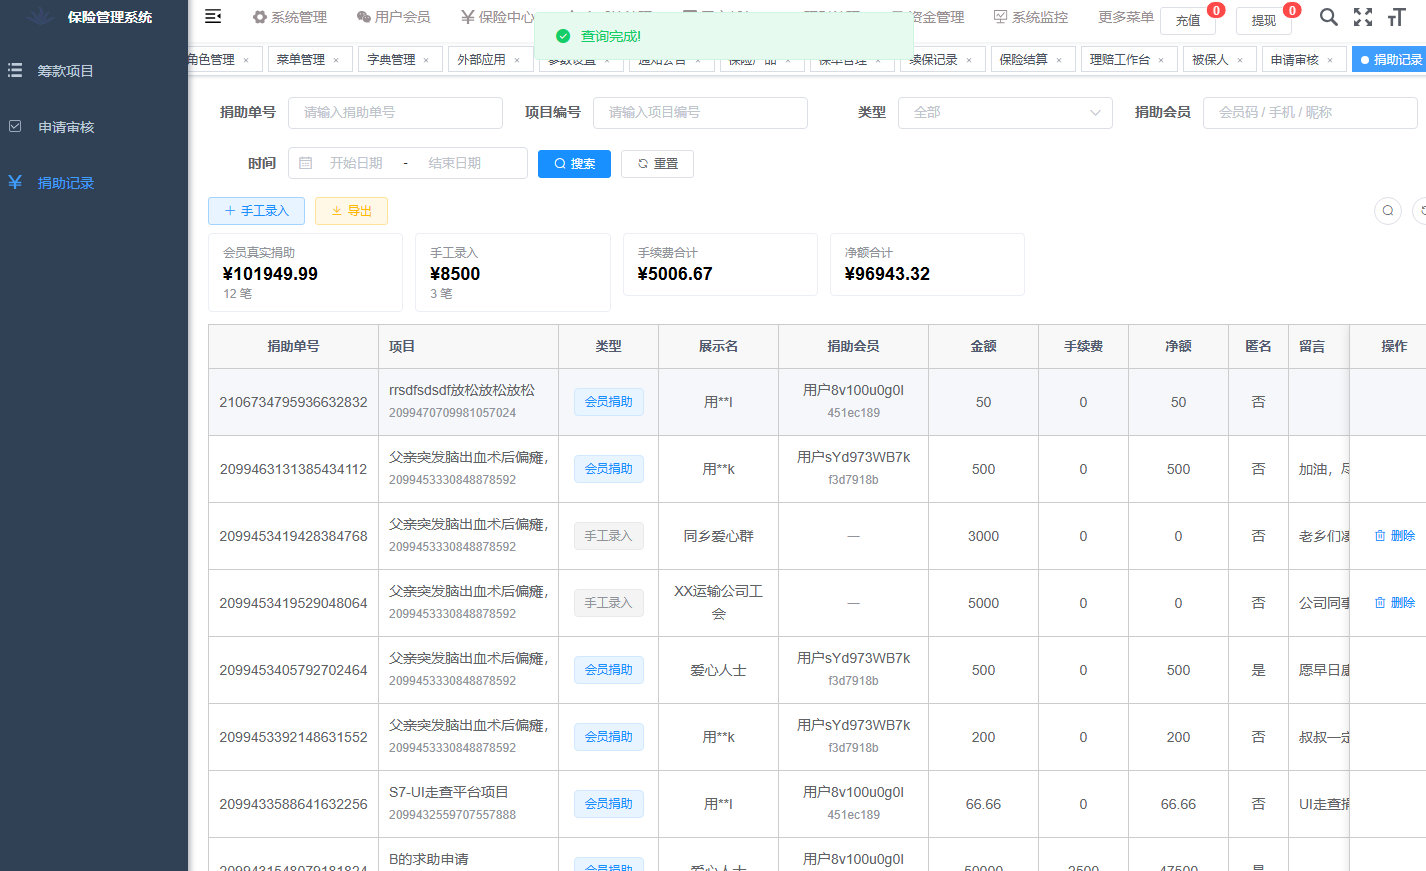The image size is (1426, 871).
Task: Click the 导出 export button
Action: [x=351, y=211]
